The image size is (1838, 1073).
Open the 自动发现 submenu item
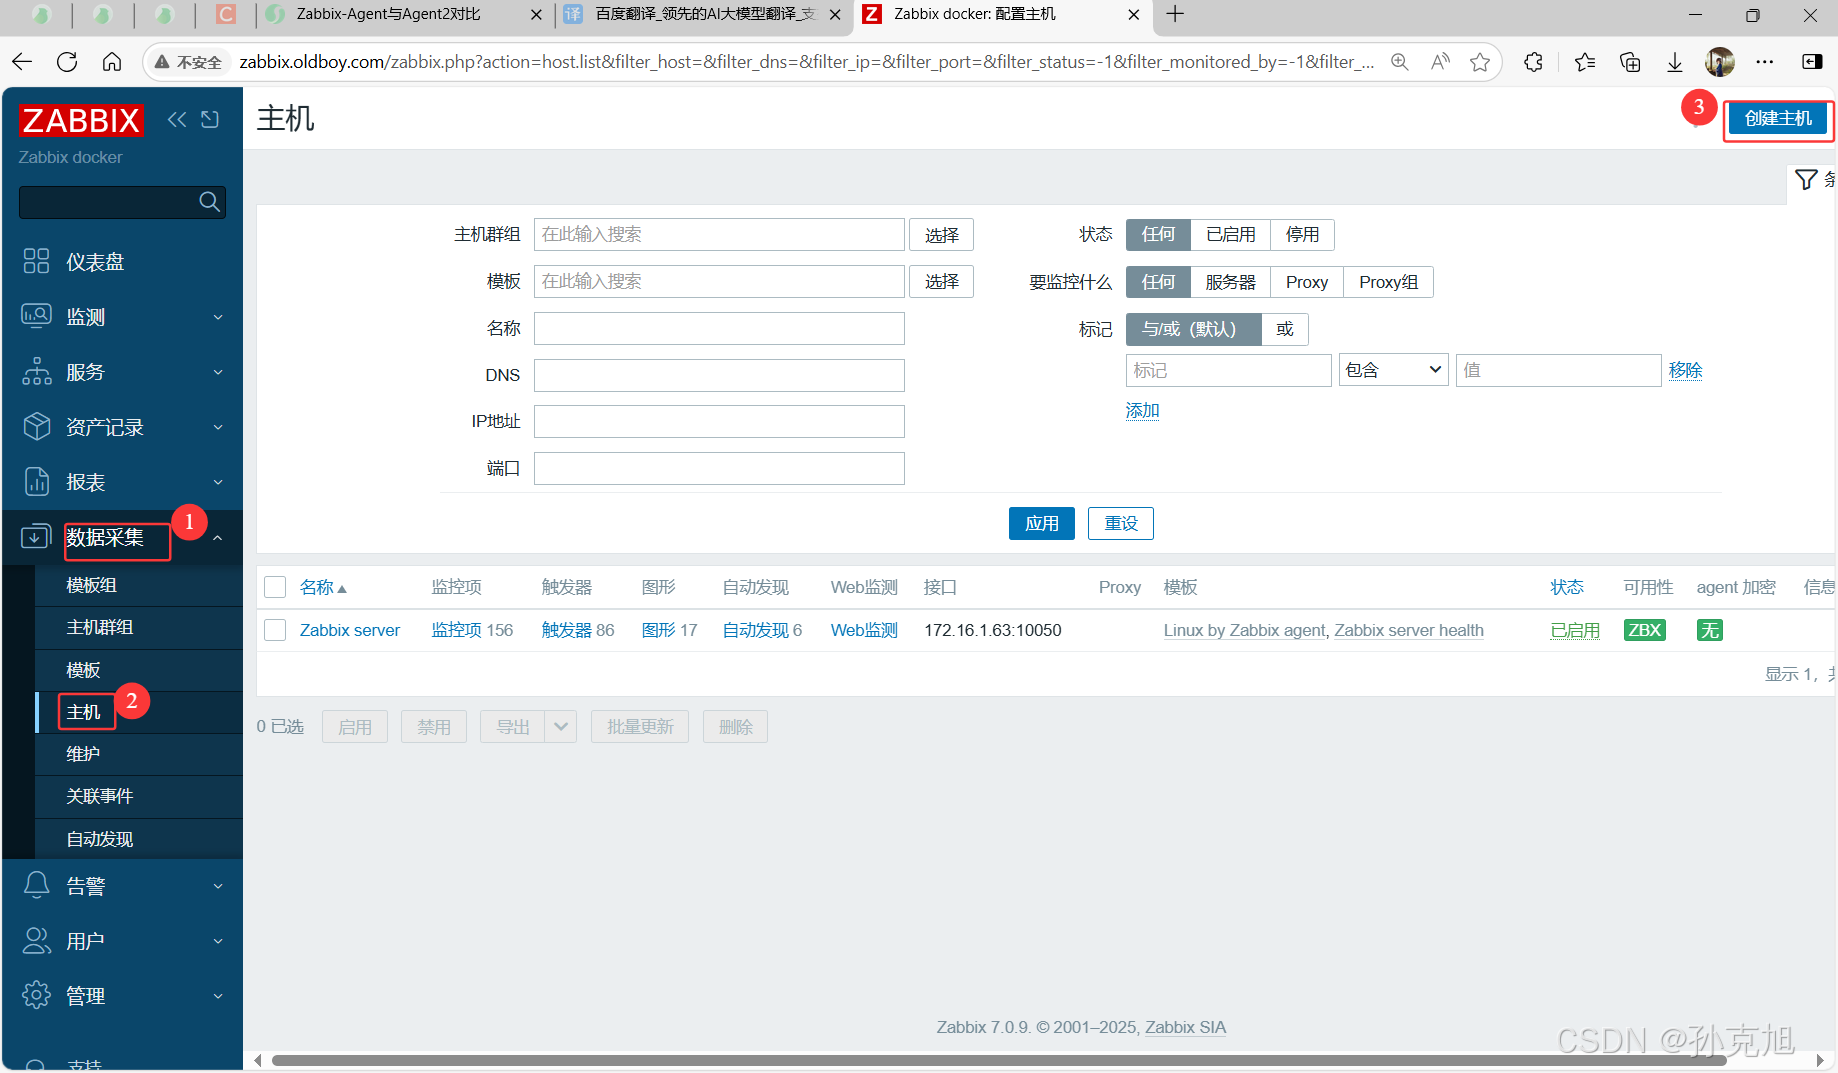coord(139,839)
